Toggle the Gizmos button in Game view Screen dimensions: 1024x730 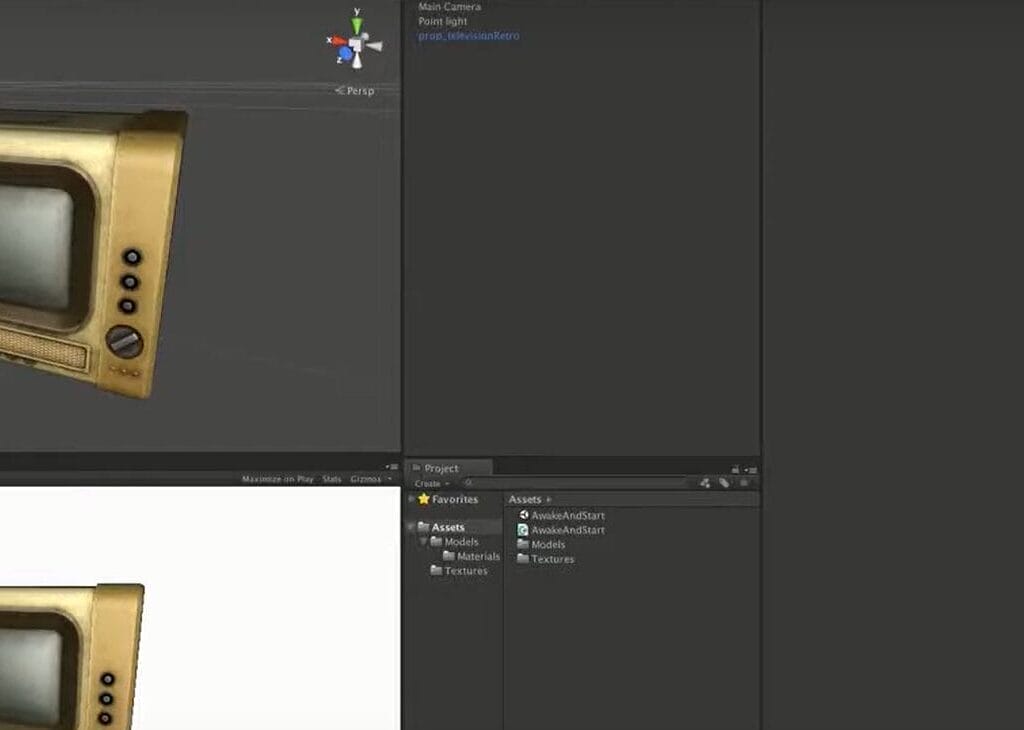(x=365, y=479)
